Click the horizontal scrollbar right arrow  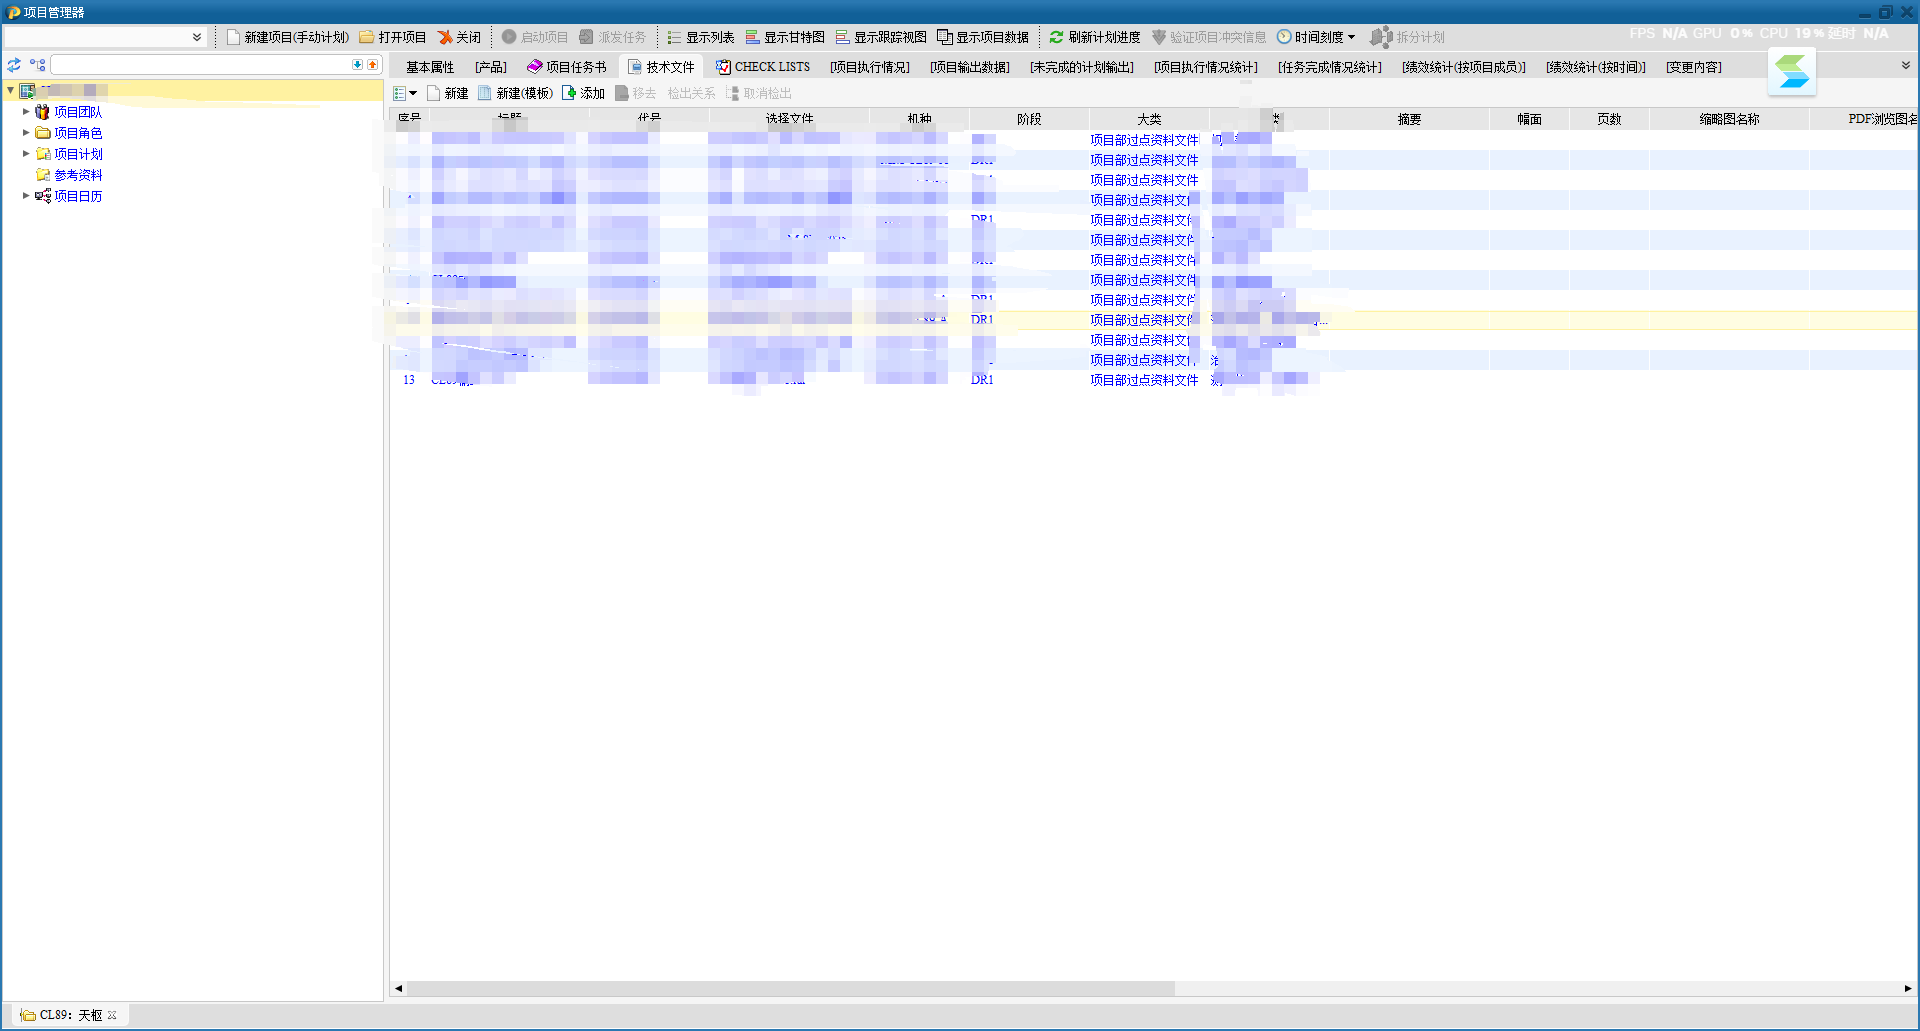coord(1908,988)
